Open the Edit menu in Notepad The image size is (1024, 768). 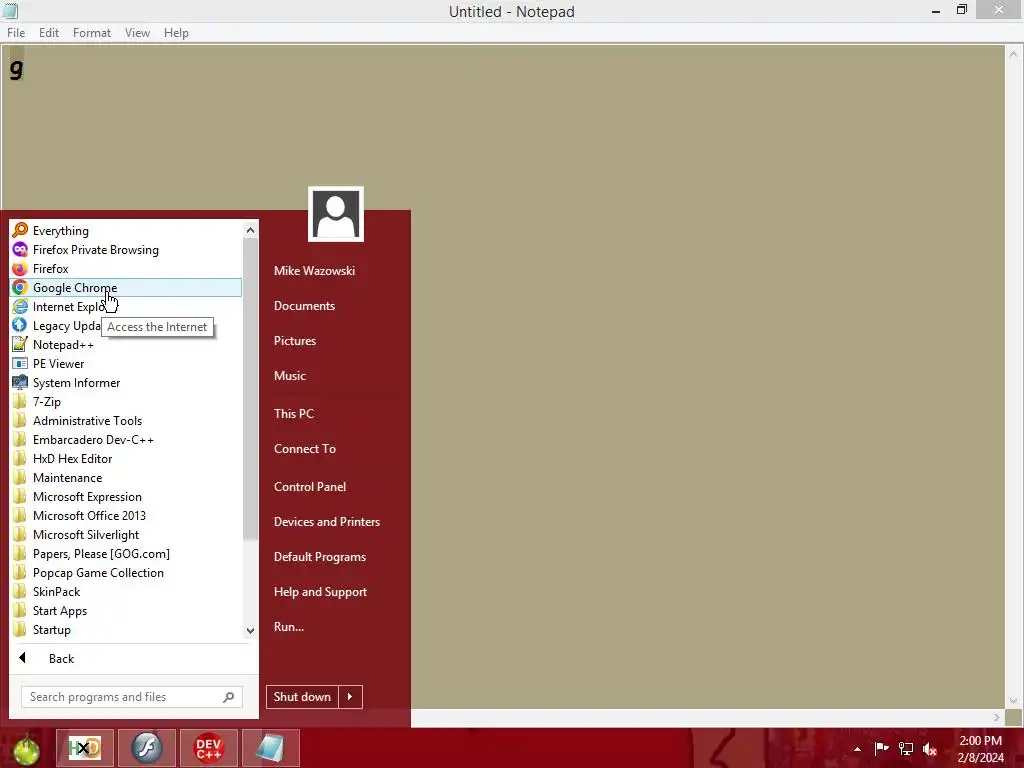pyautogui.click(x=48, y=33)
